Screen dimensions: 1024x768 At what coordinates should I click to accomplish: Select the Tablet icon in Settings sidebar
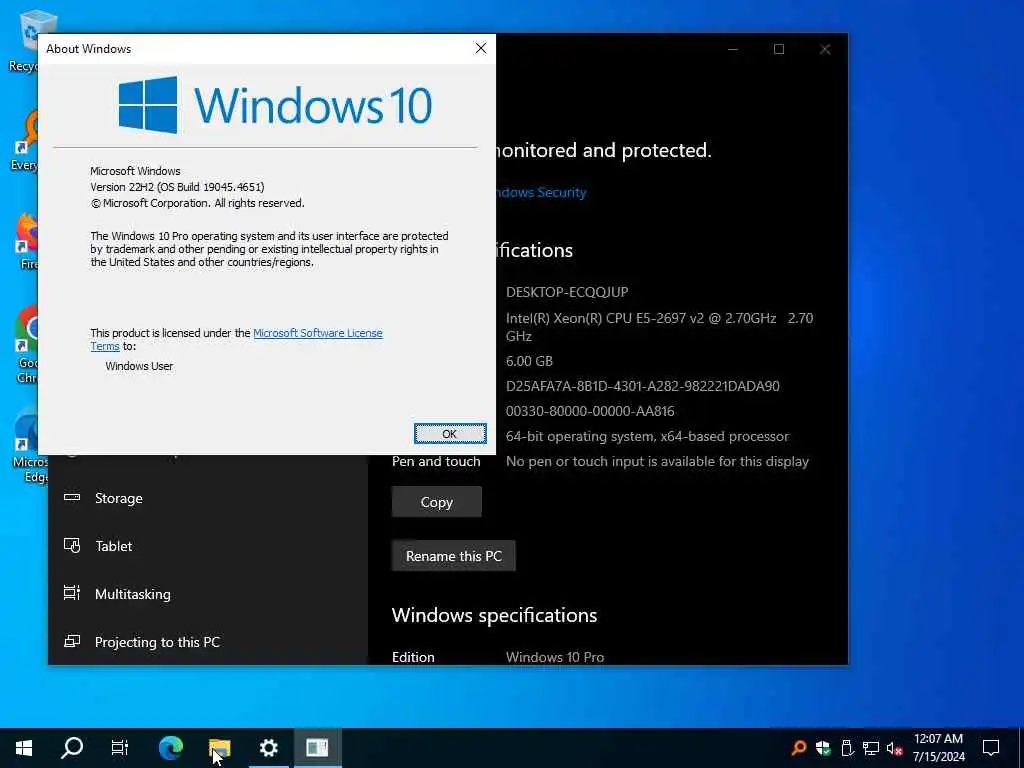point(72,545)
